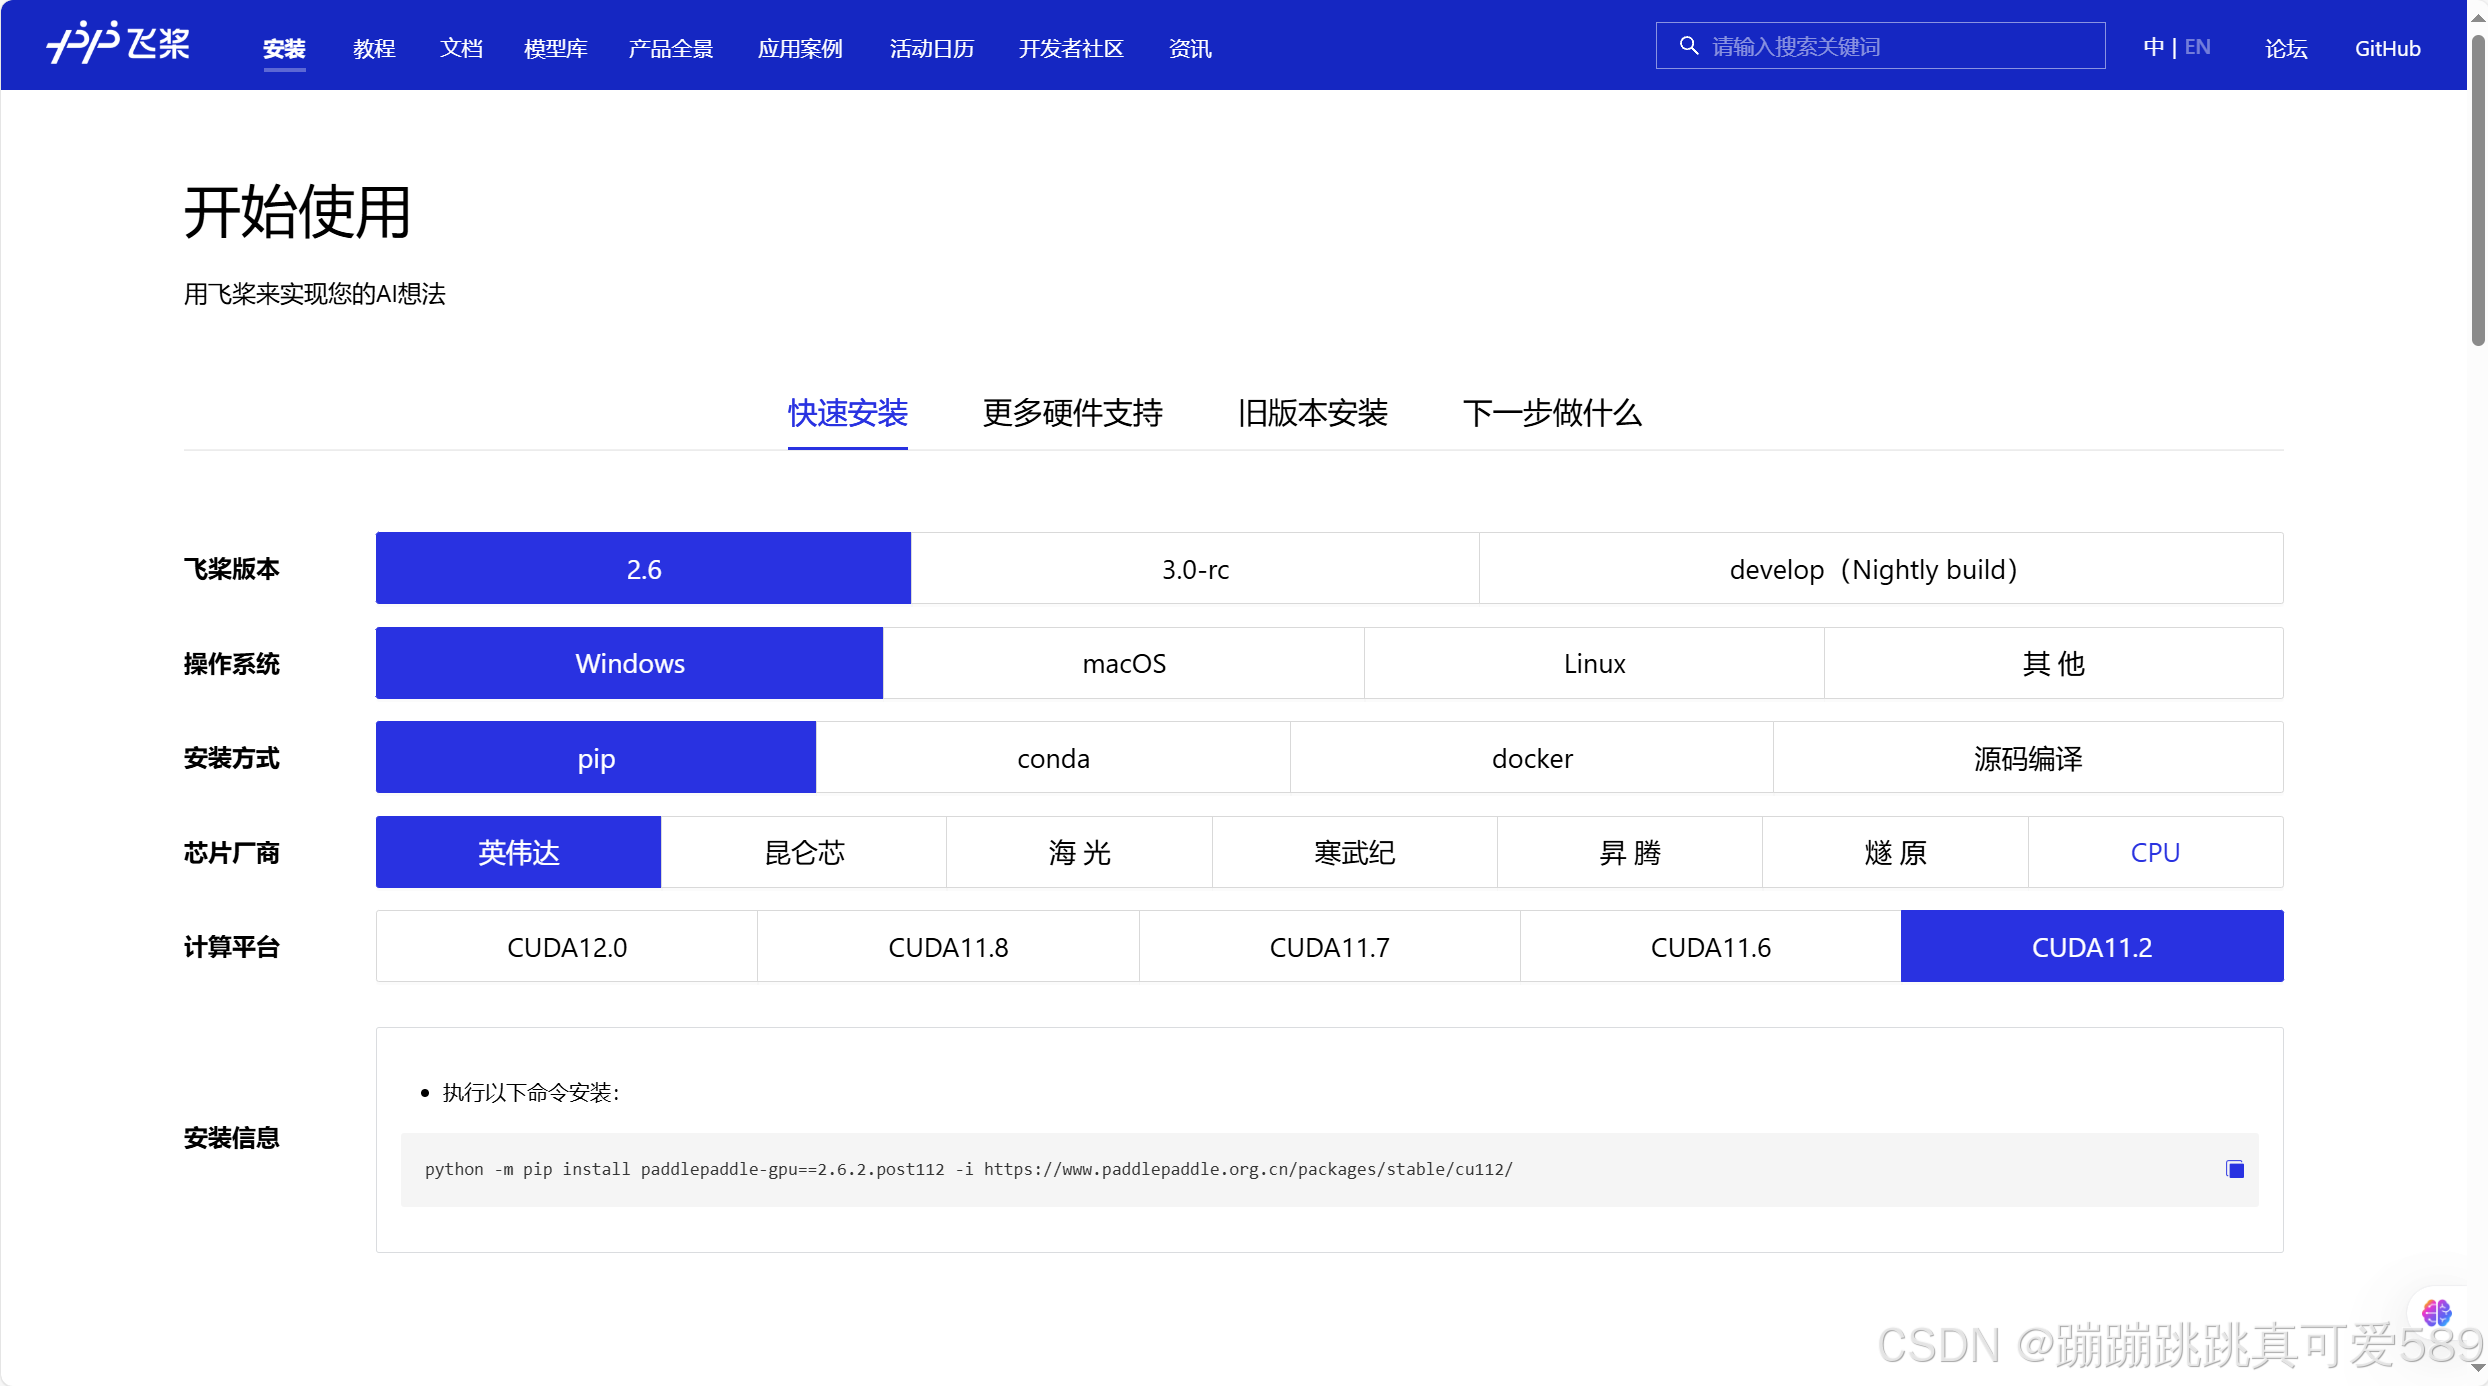Select conda install method
The height and width of the screenshot is (1386, 2488).
pyautogui.click(x=1053, y=758)
